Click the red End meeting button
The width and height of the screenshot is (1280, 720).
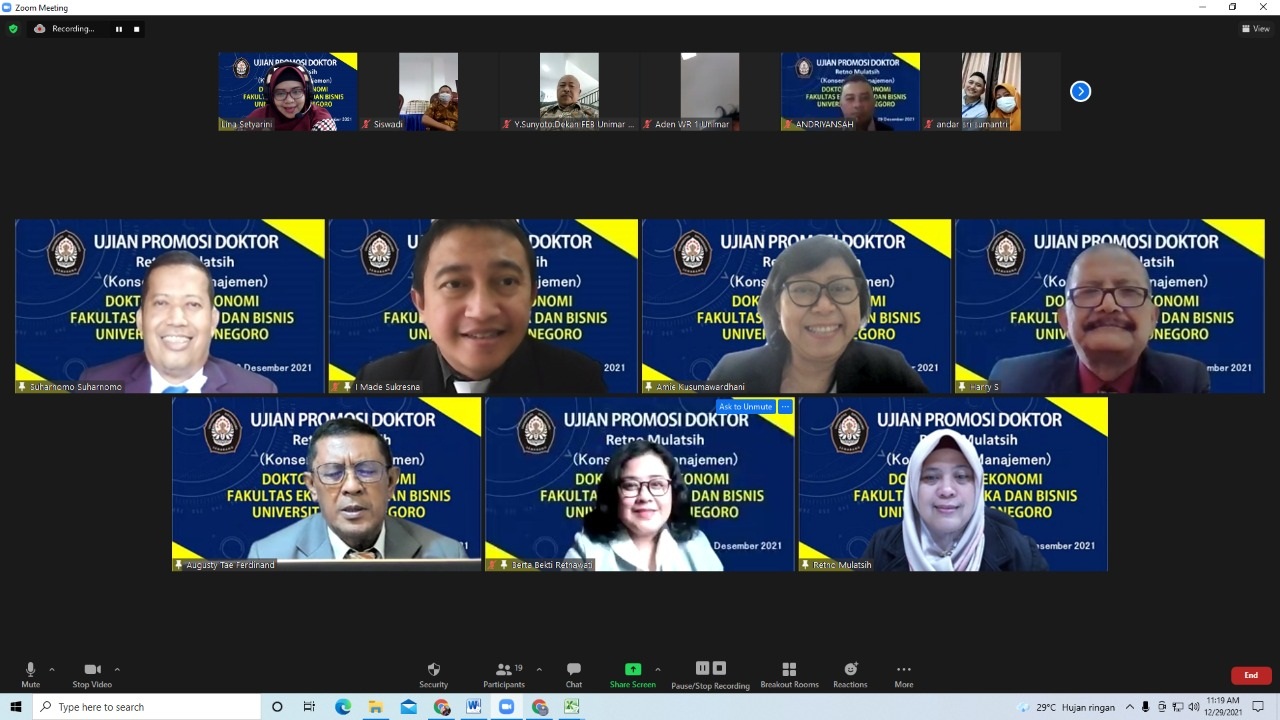1250,675
